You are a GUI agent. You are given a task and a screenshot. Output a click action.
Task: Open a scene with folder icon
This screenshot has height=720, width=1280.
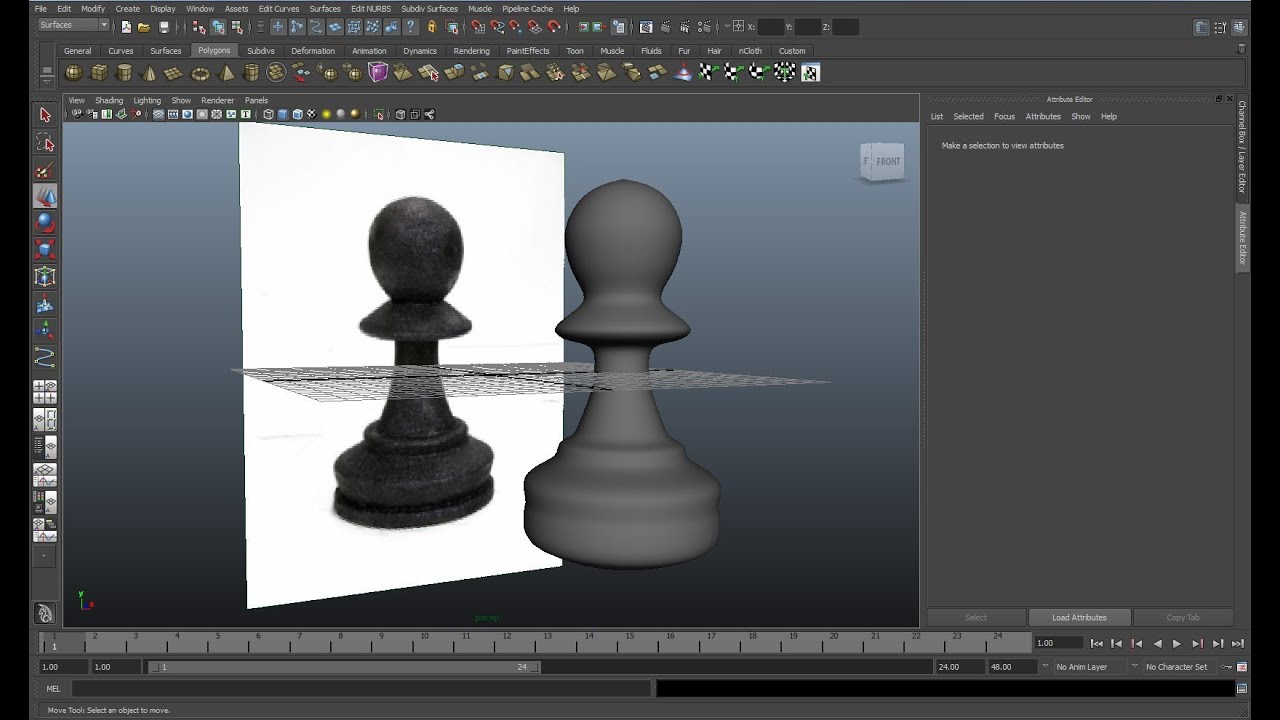[144, 27]
